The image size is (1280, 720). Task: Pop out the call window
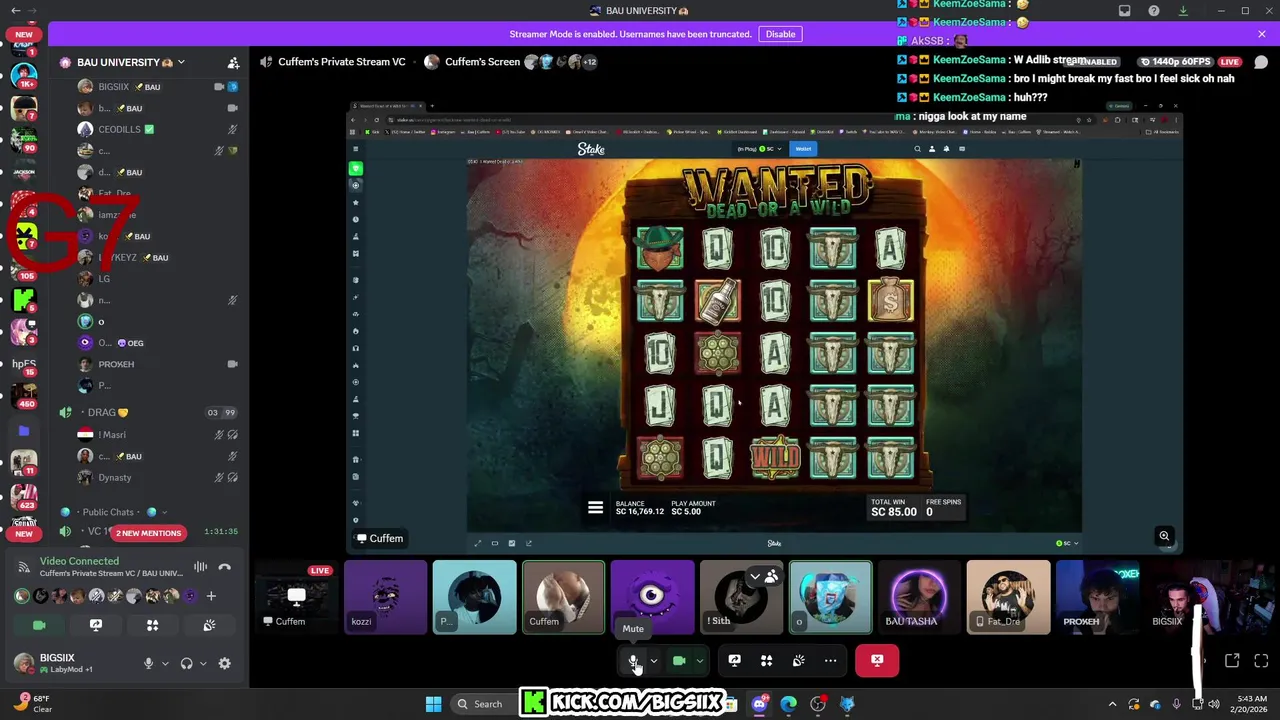(1232, 660)
